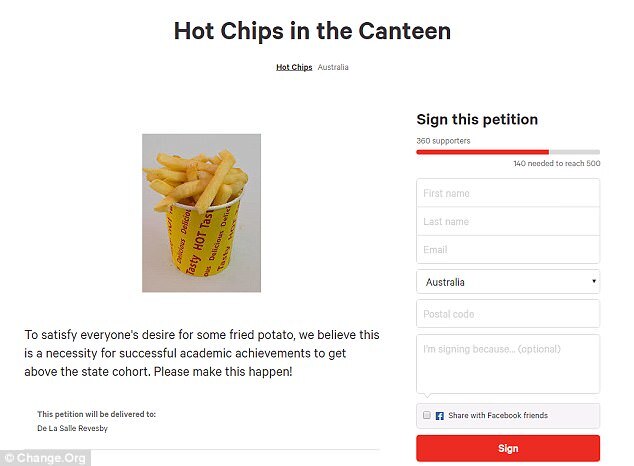Click the Australia location text under title
The height and width of the screenshot is (466, 634).
tap(333, 67)
